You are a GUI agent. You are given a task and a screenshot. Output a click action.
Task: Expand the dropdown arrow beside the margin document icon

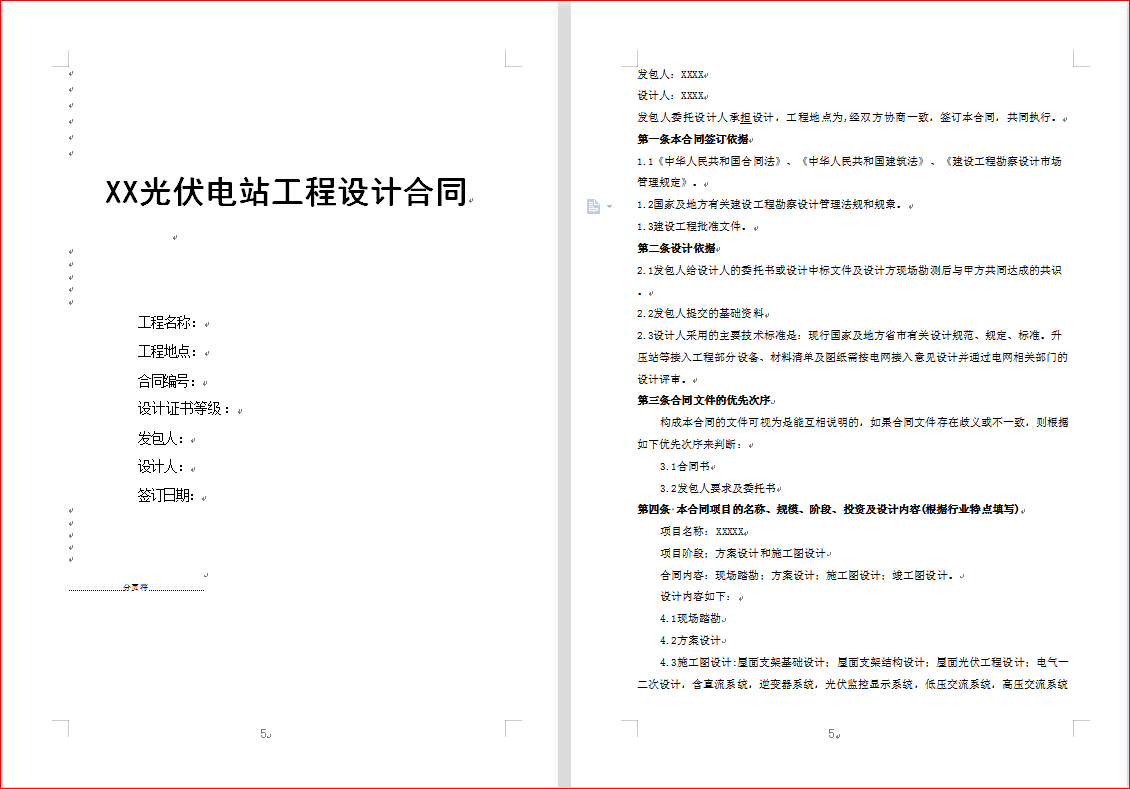tap(608, 207)
